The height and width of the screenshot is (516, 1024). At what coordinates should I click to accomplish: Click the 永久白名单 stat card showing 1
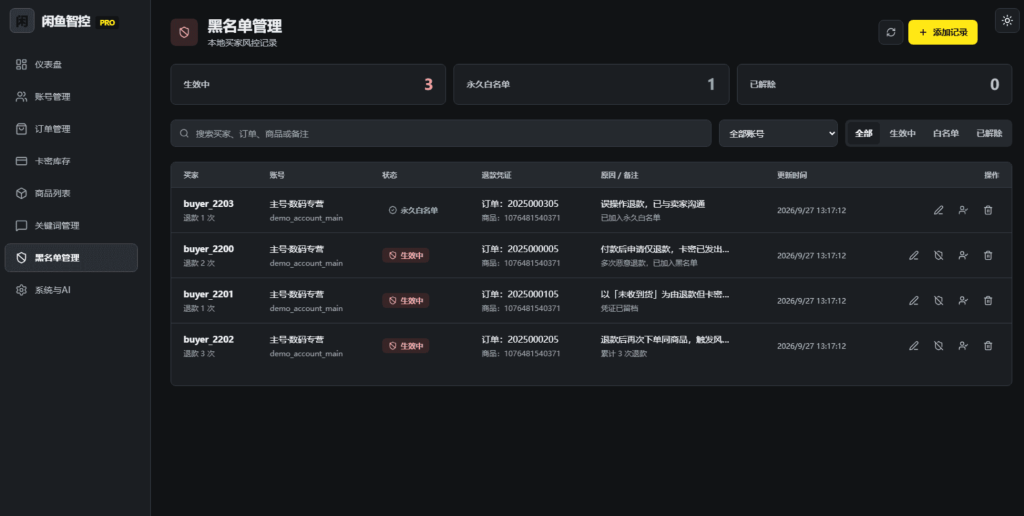[591, 84]
